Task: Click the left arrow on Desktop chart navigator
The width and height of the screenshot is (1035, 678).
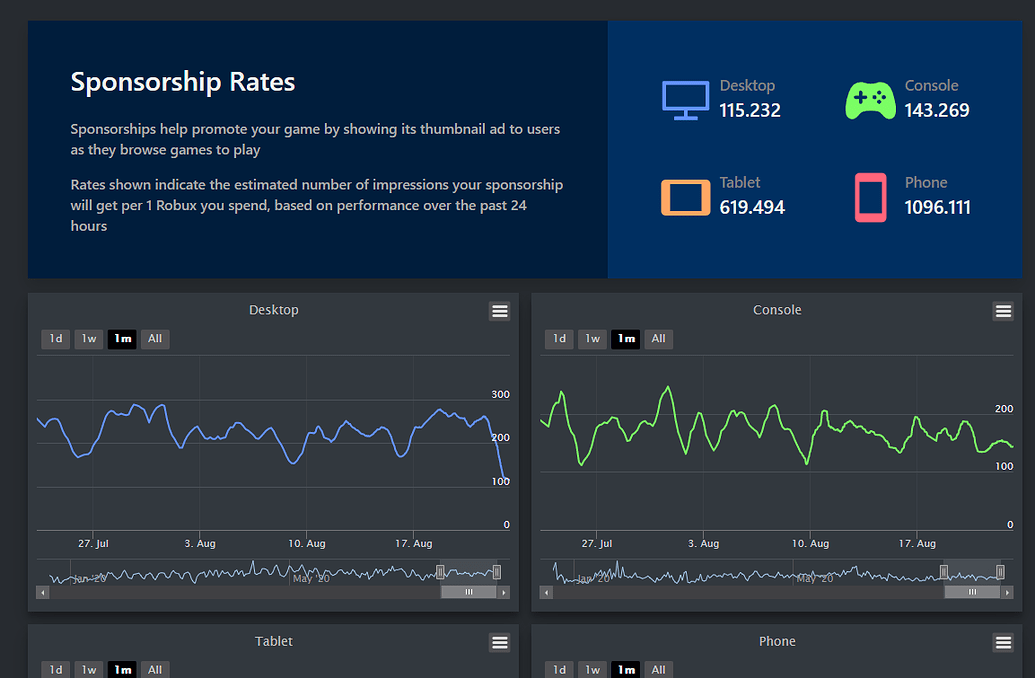Action: (42, 591)
